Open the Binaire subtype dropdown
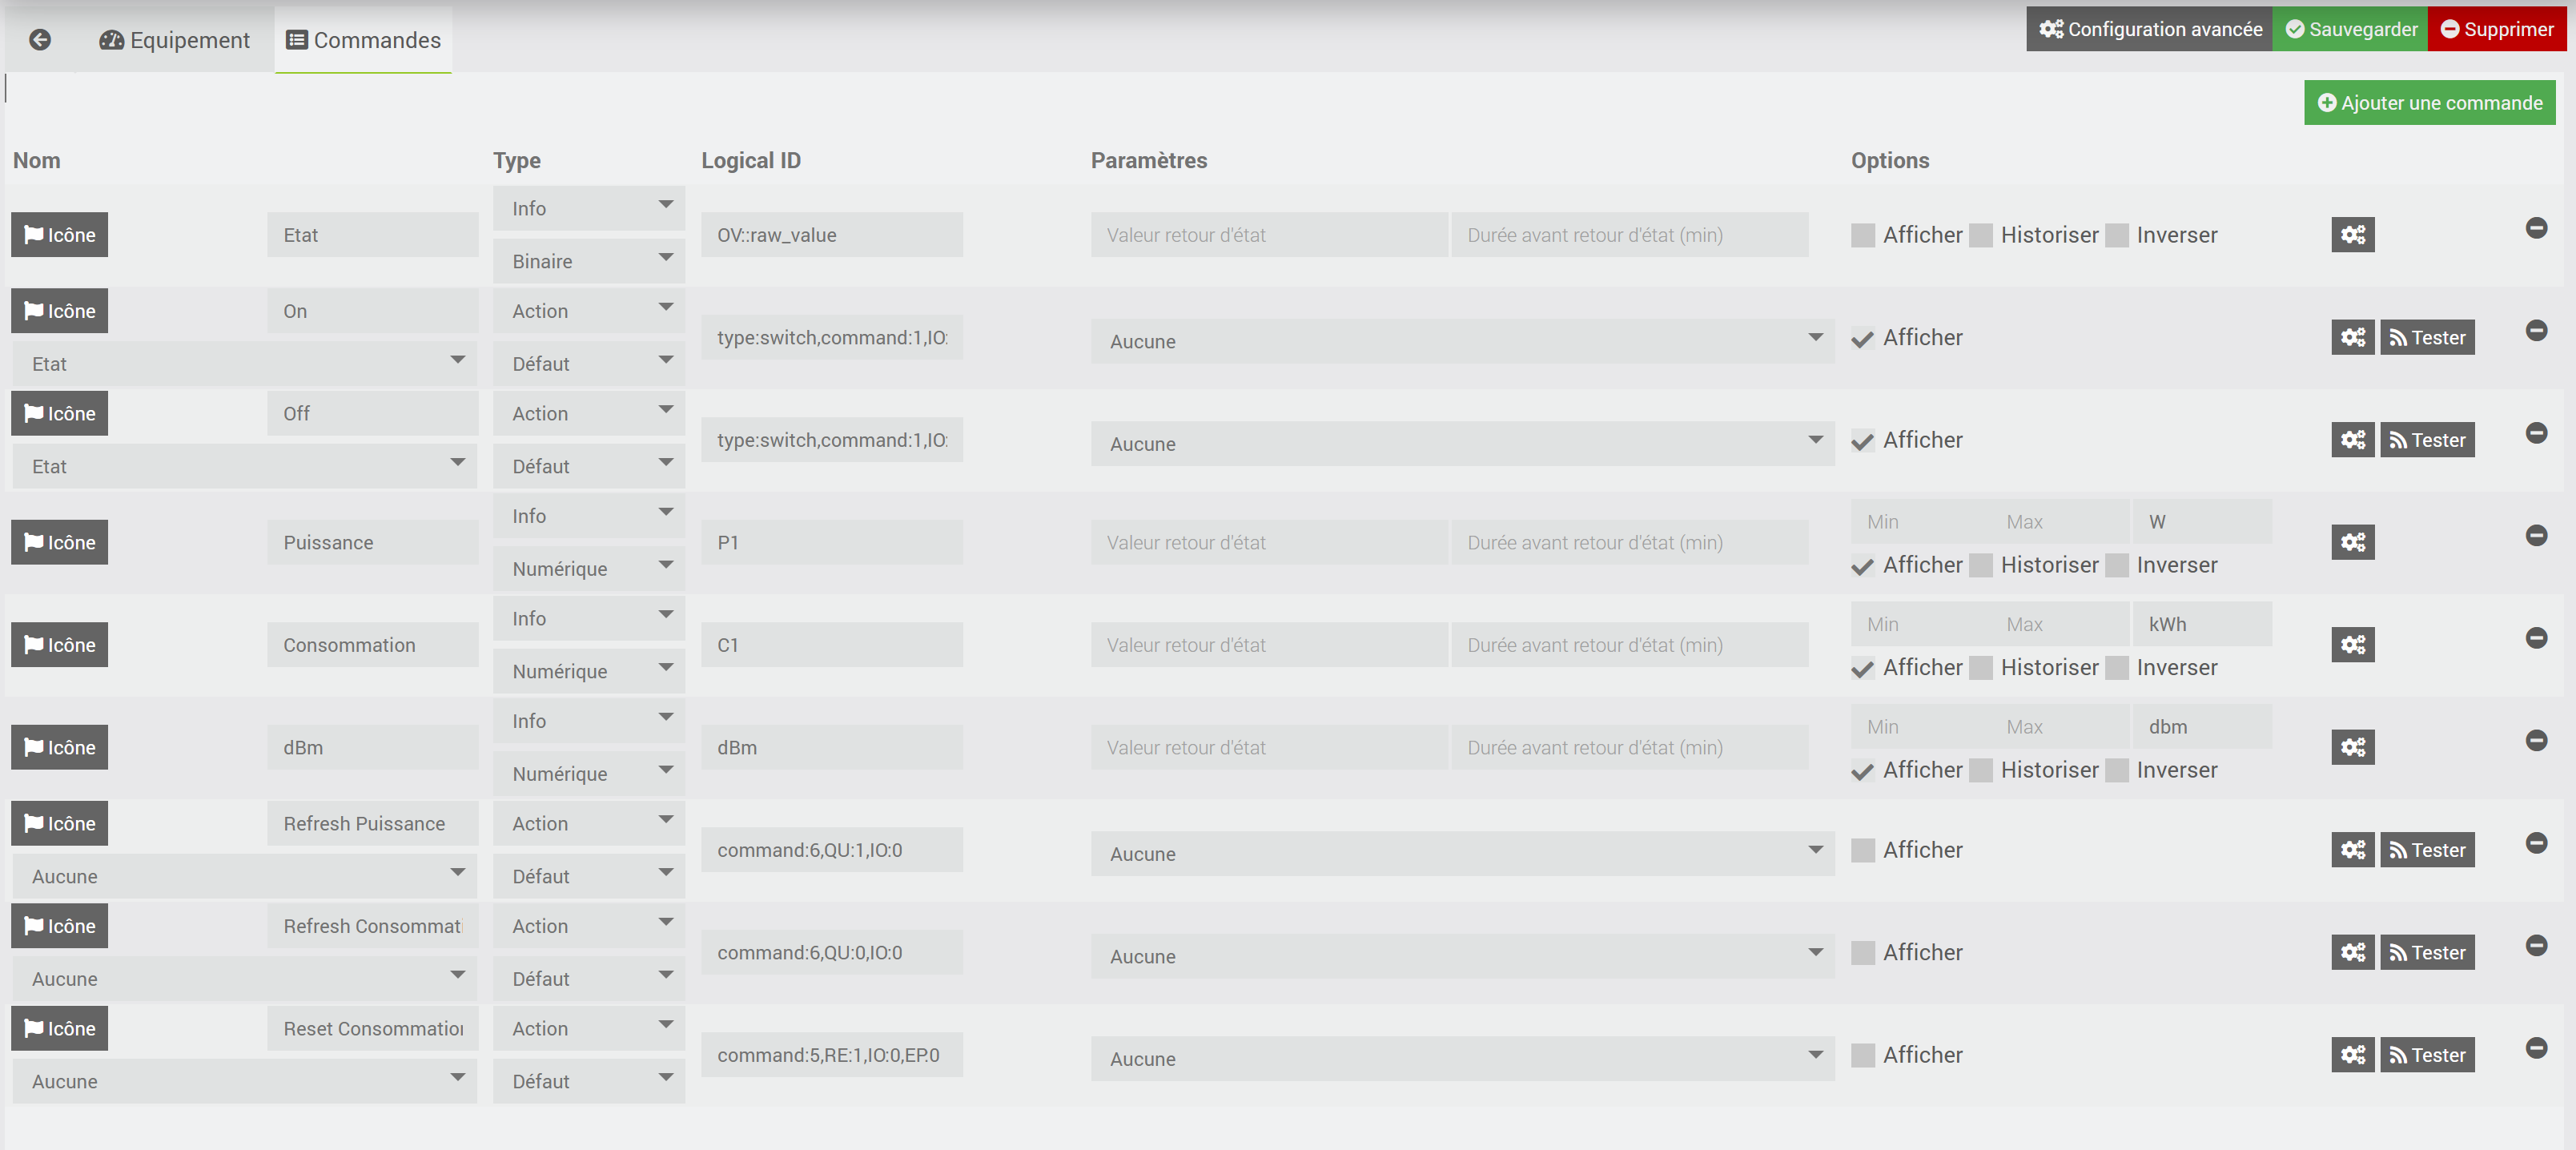The width and height of the screenshot is (2576, 1150). coord(588,261)
